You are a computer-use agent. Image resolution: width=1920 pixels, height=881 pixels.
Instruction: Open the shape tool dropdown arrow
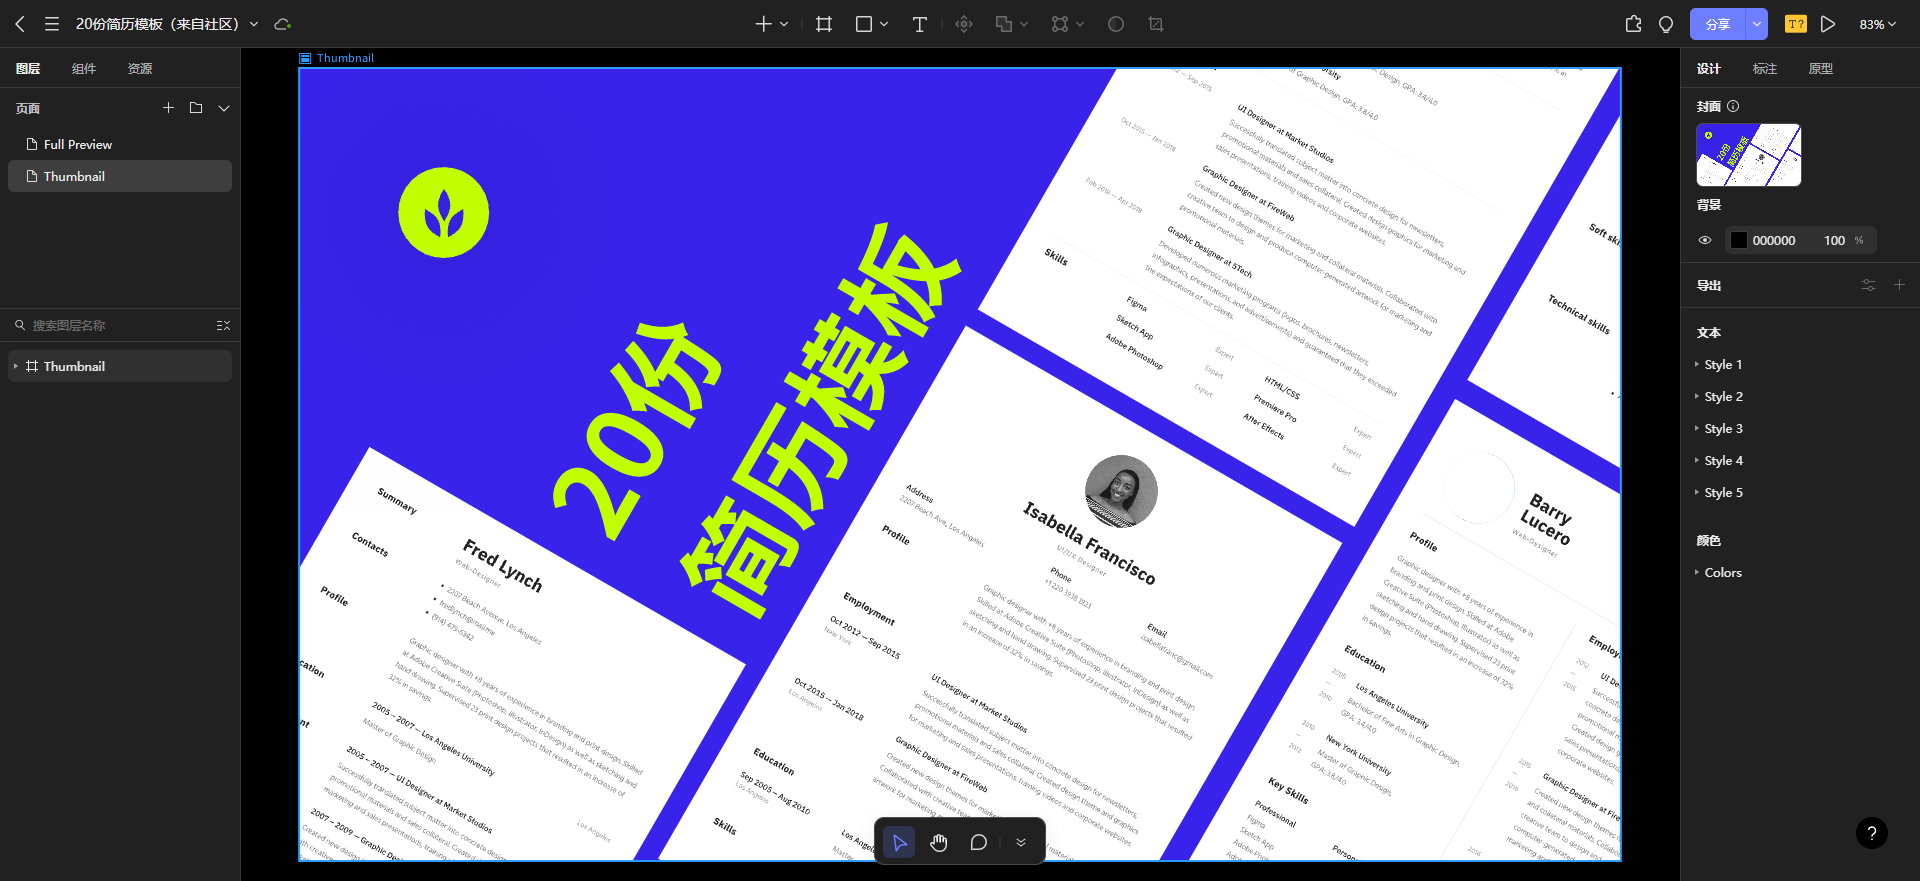pyautogui.click(x=884, y=24)
